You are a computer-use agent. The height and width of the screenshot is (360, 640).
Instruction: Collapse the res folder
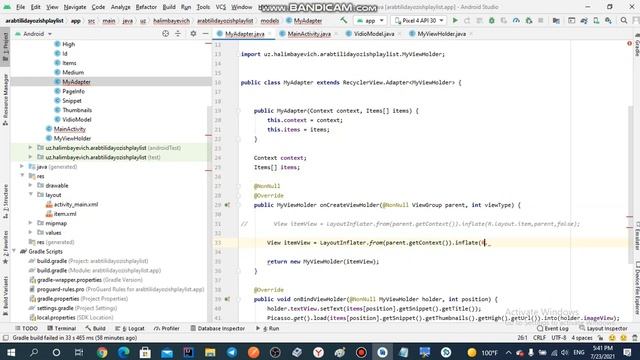pyautogui.click(x=22, y=176)
